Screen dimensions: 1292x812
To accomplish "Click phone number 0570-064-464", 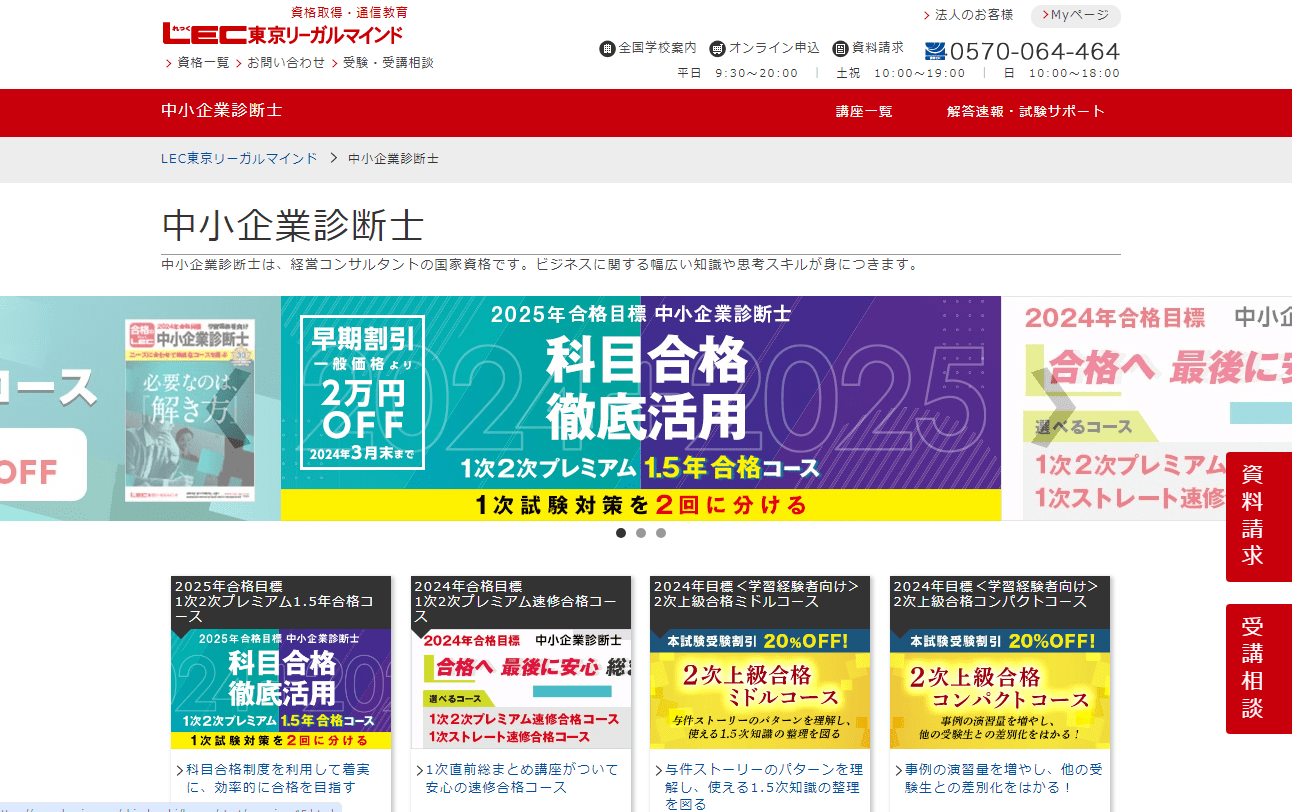I will pos(1035,51).
